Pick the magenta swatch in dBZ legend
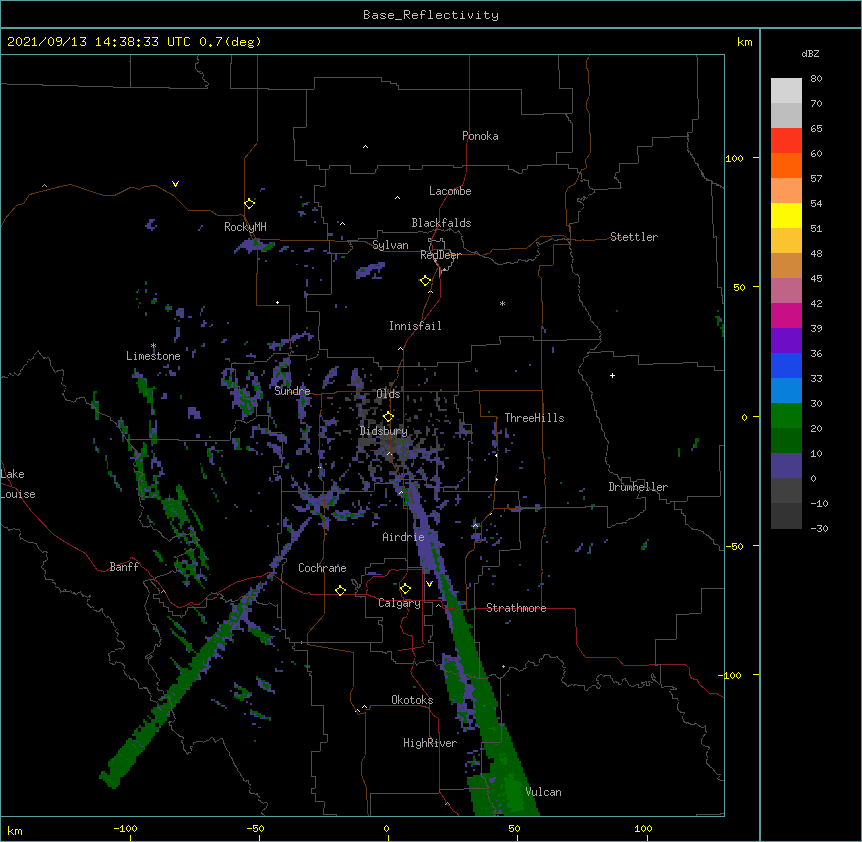The width and height of the screenshot is (862, 842). click(x=786, y=315)
